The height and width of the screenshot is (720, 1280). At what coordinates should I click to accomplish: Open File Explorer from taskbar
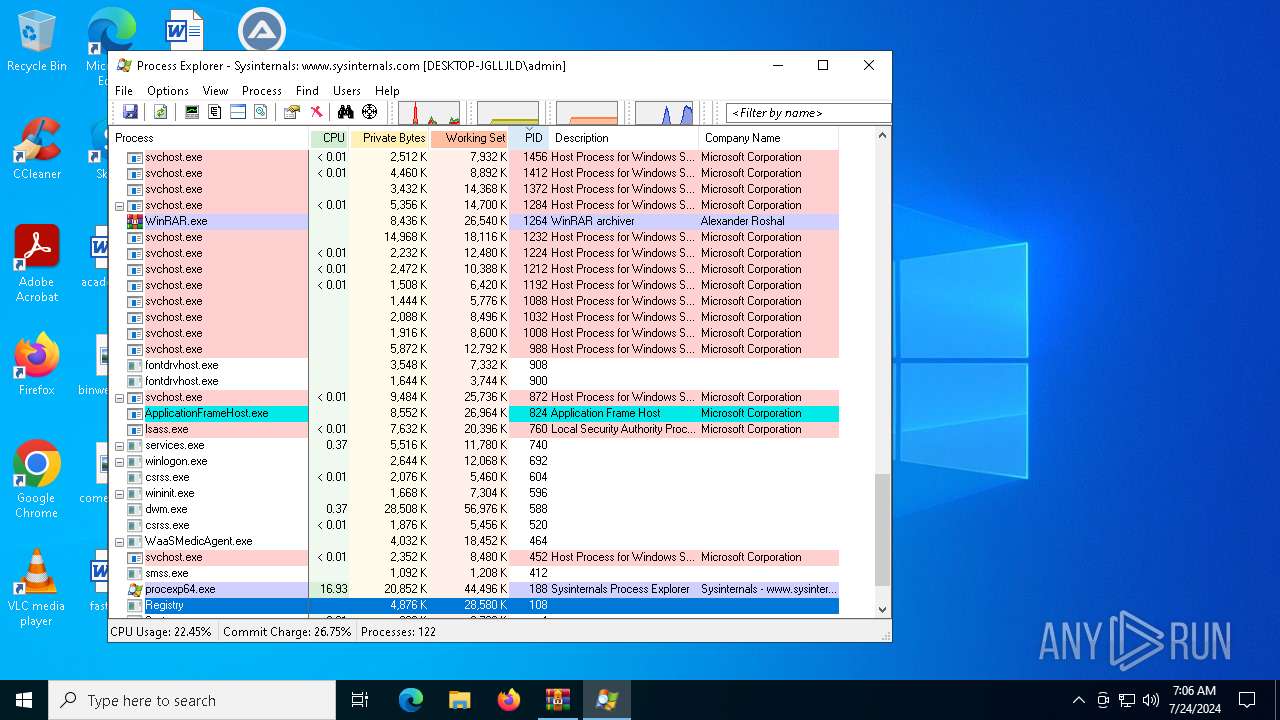(x=459, y=700)
